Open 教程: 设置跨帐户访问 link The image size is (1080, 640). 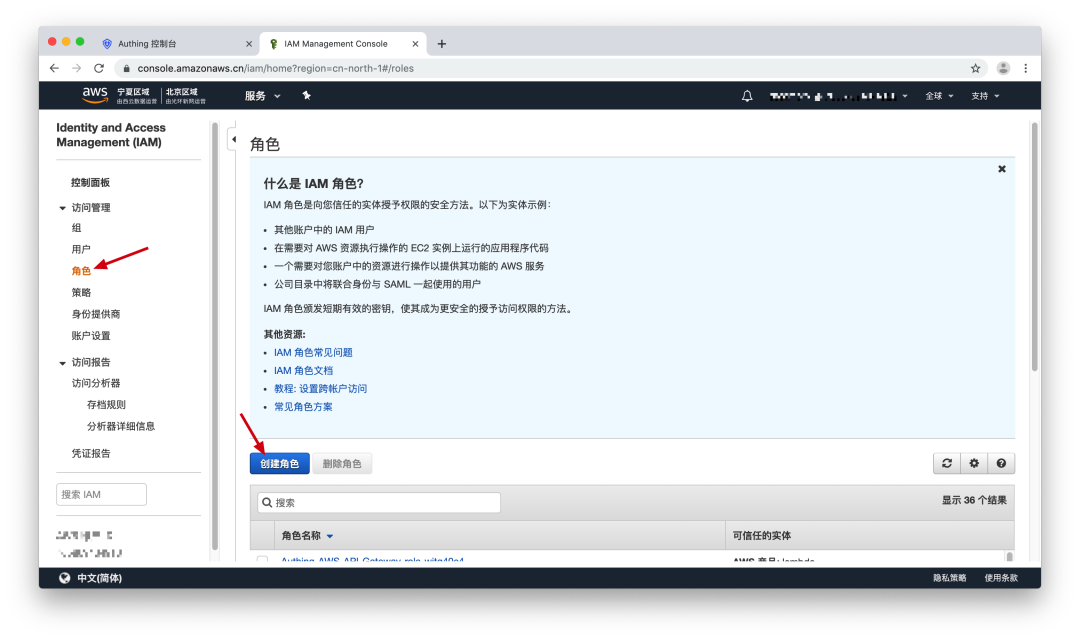tap(321, 389)
